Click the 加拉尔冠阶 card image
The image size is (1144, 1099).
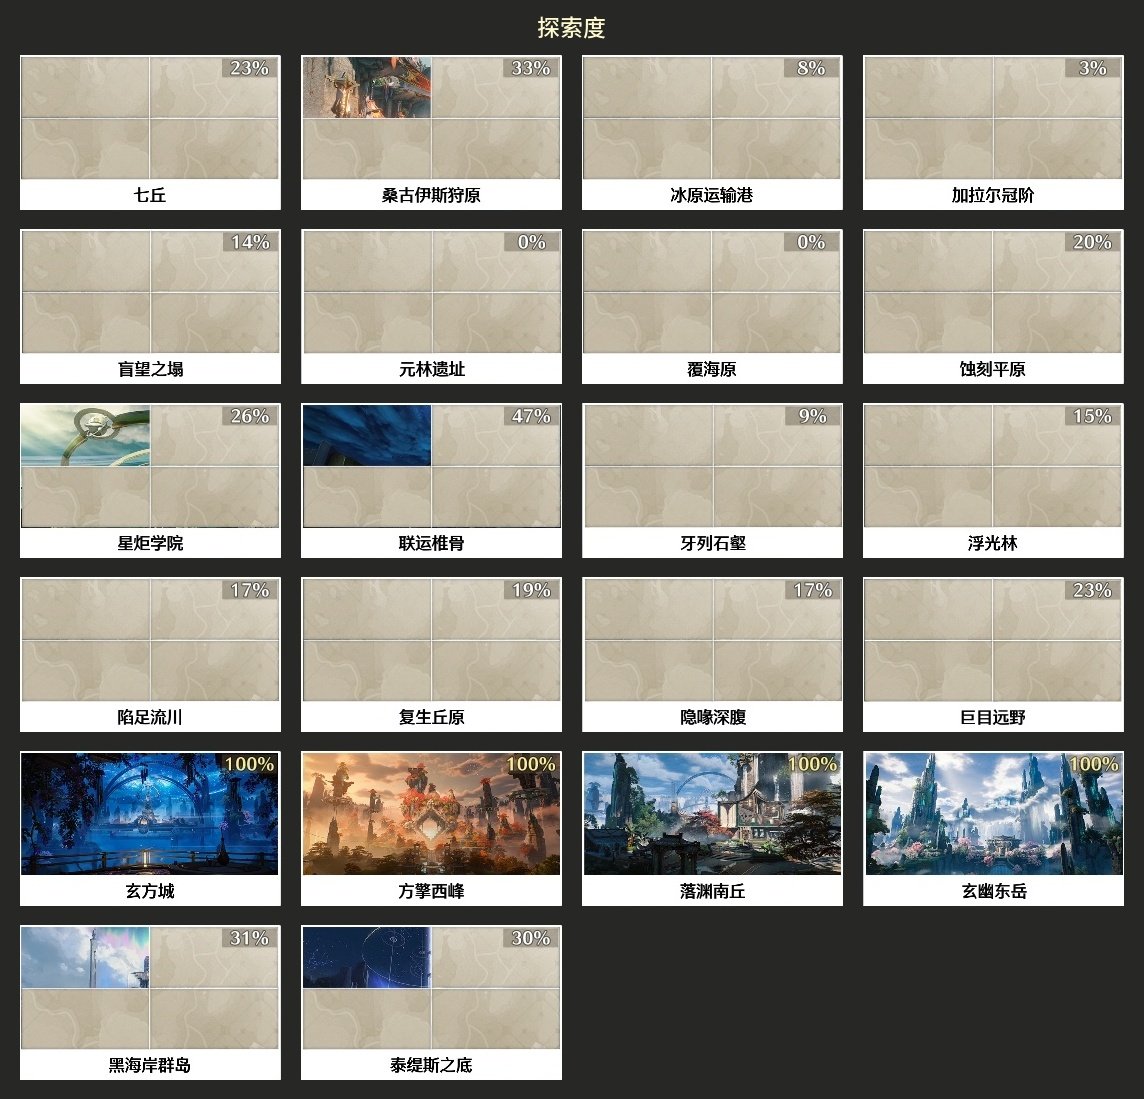993,117
